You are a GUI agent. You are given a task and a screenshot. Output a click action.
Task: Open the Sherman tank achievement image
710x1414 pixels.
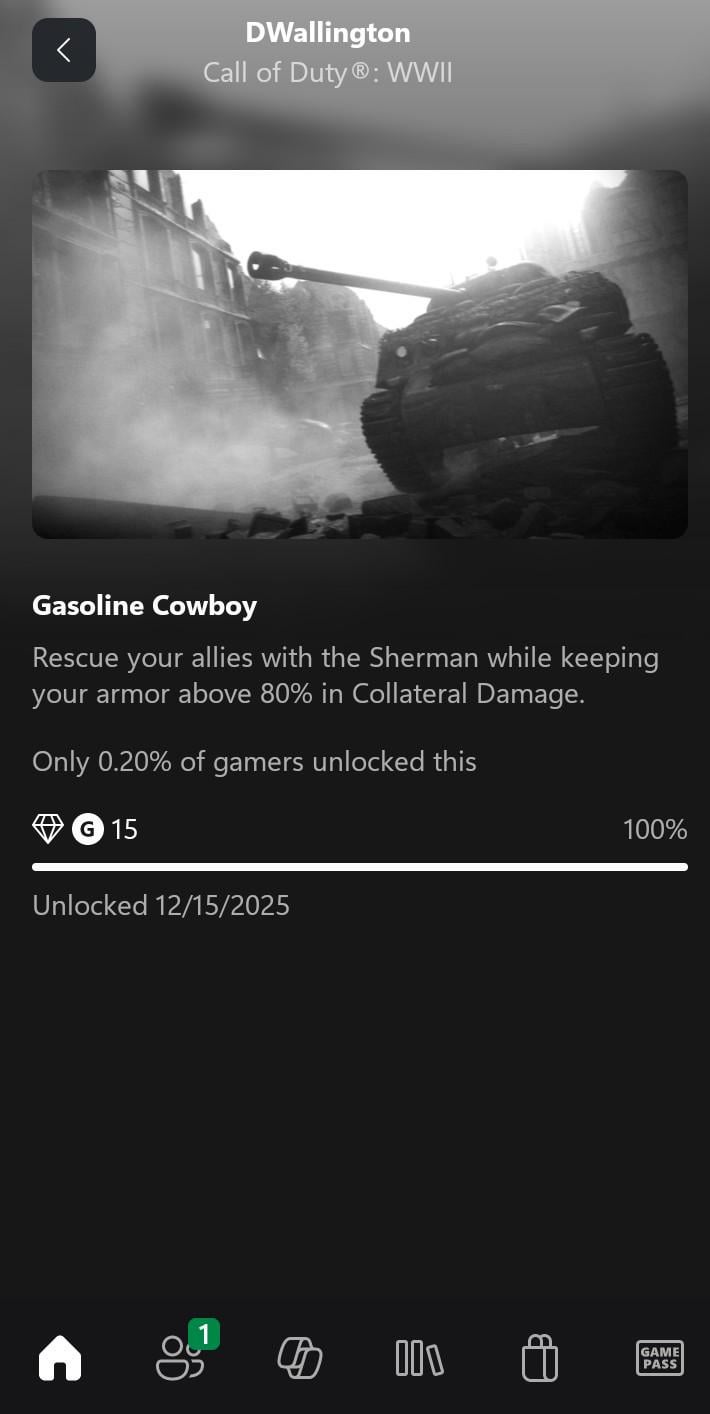(360, 354)
